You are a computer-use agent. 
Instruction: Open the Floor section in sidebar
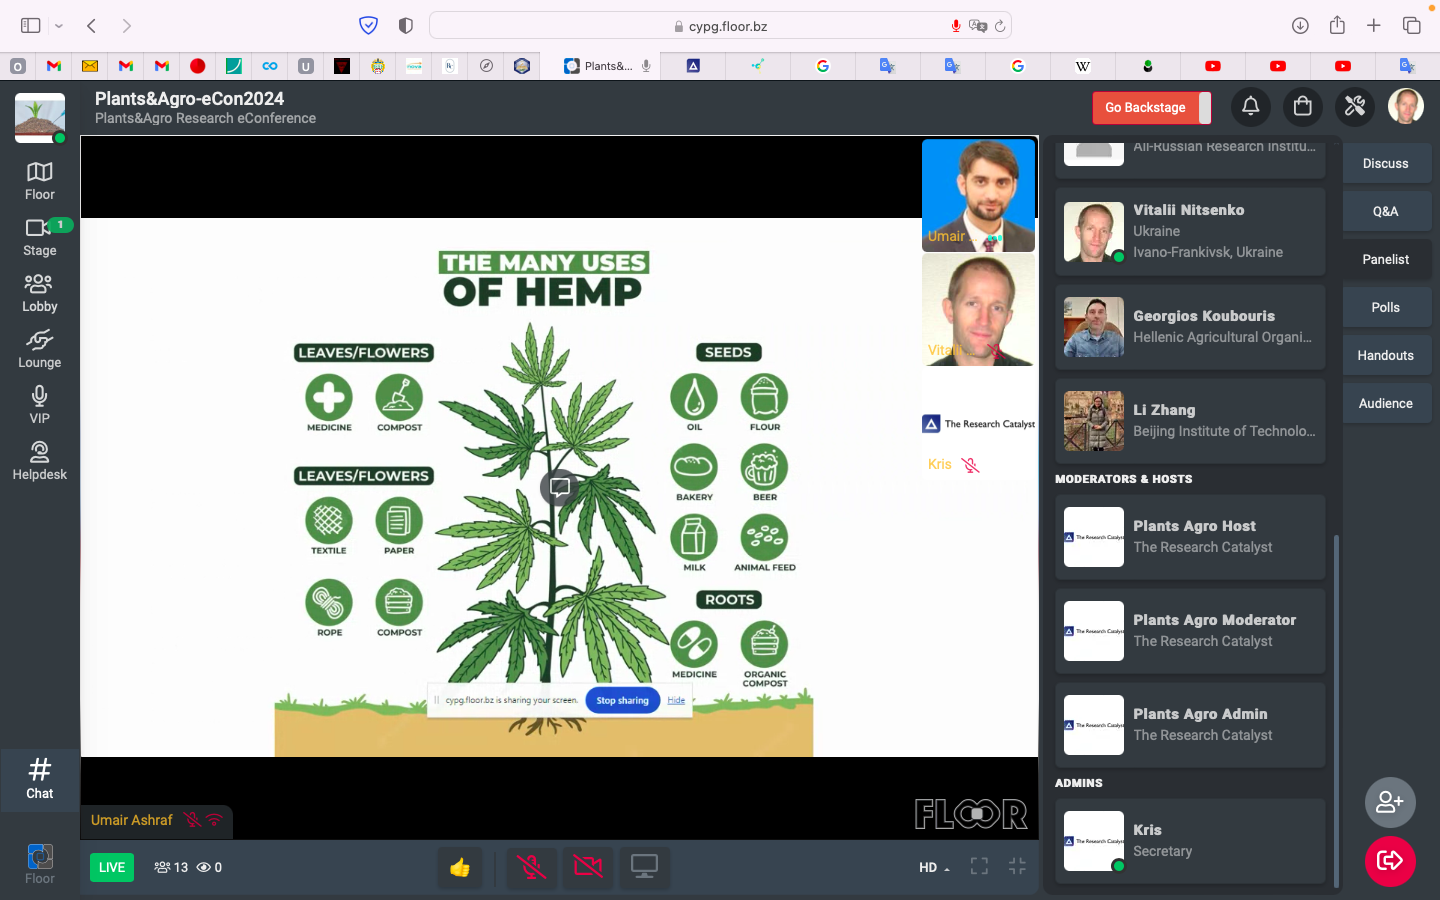(40, 181)
